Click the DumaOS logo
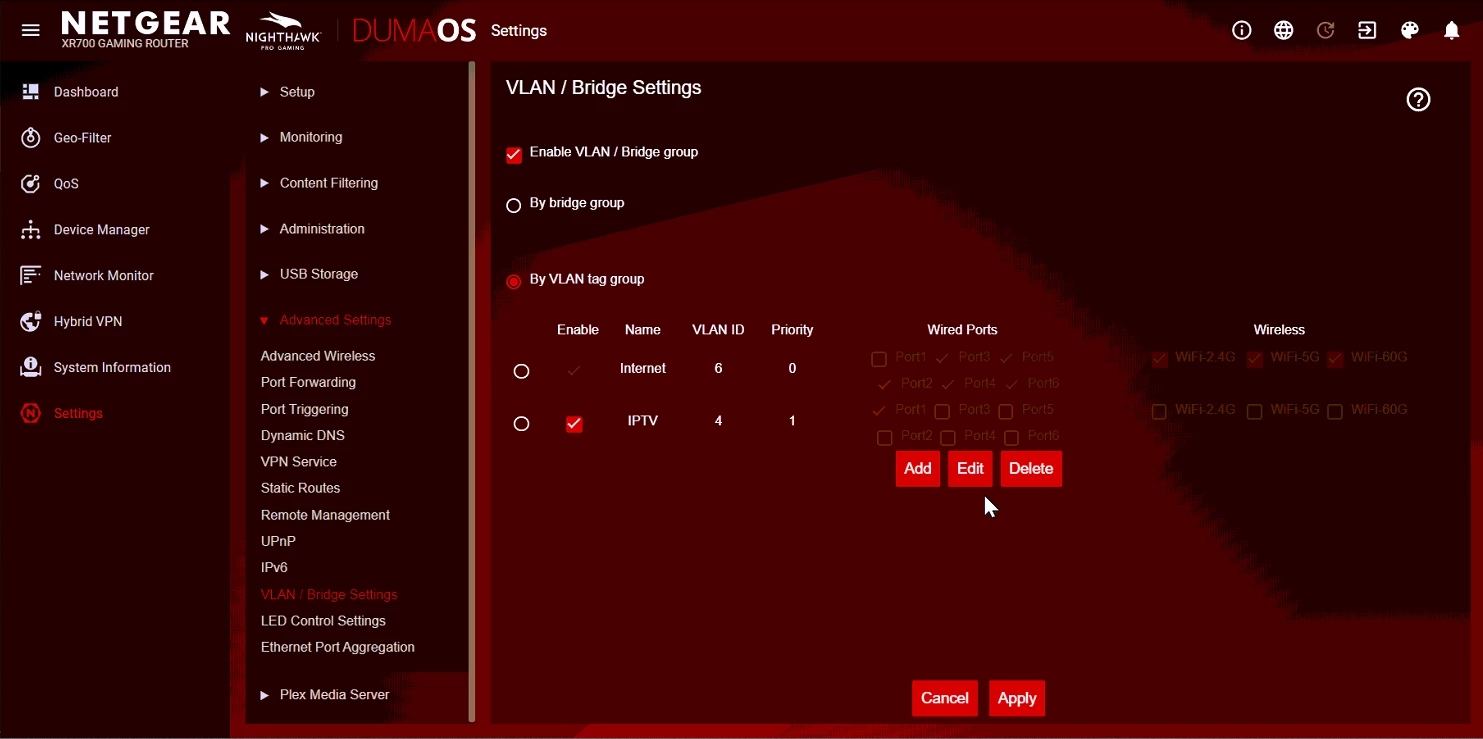 pos(414,31)
